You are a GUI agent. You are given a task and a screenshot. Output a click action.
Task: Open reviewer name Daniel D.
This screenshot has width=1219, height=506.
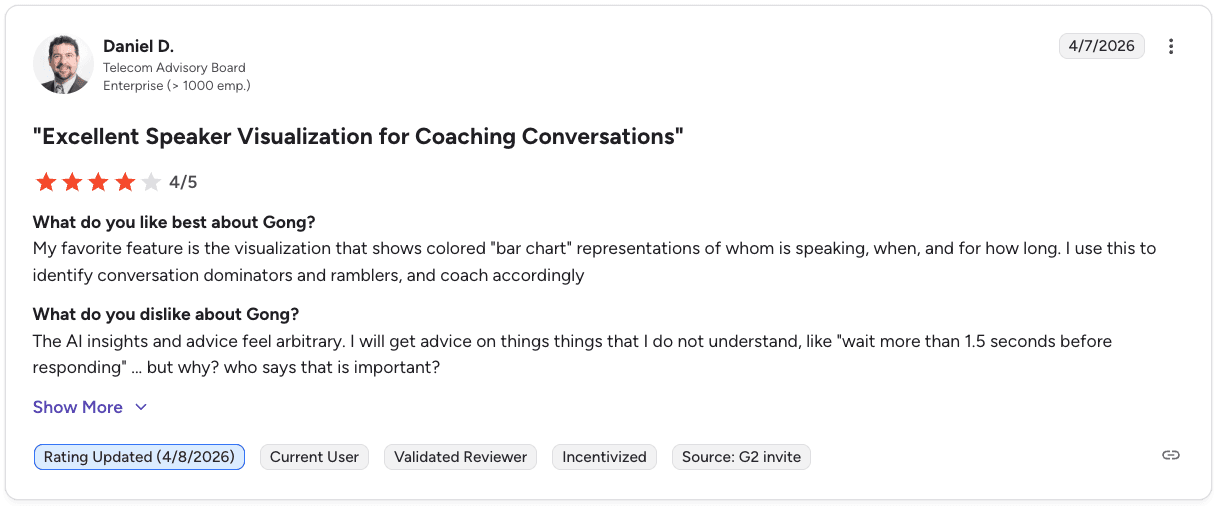tap(138, 46)
